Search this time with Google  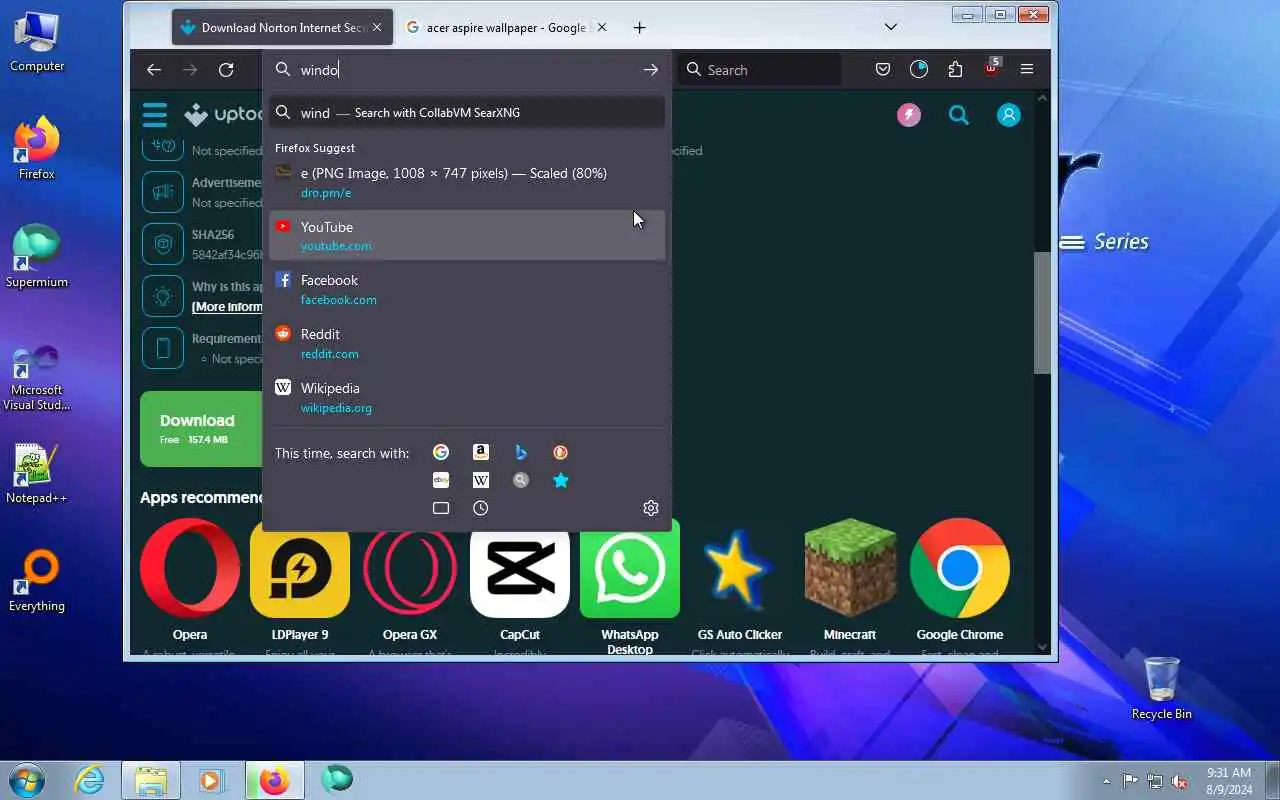pyautogui.click(x=441, y=453)
